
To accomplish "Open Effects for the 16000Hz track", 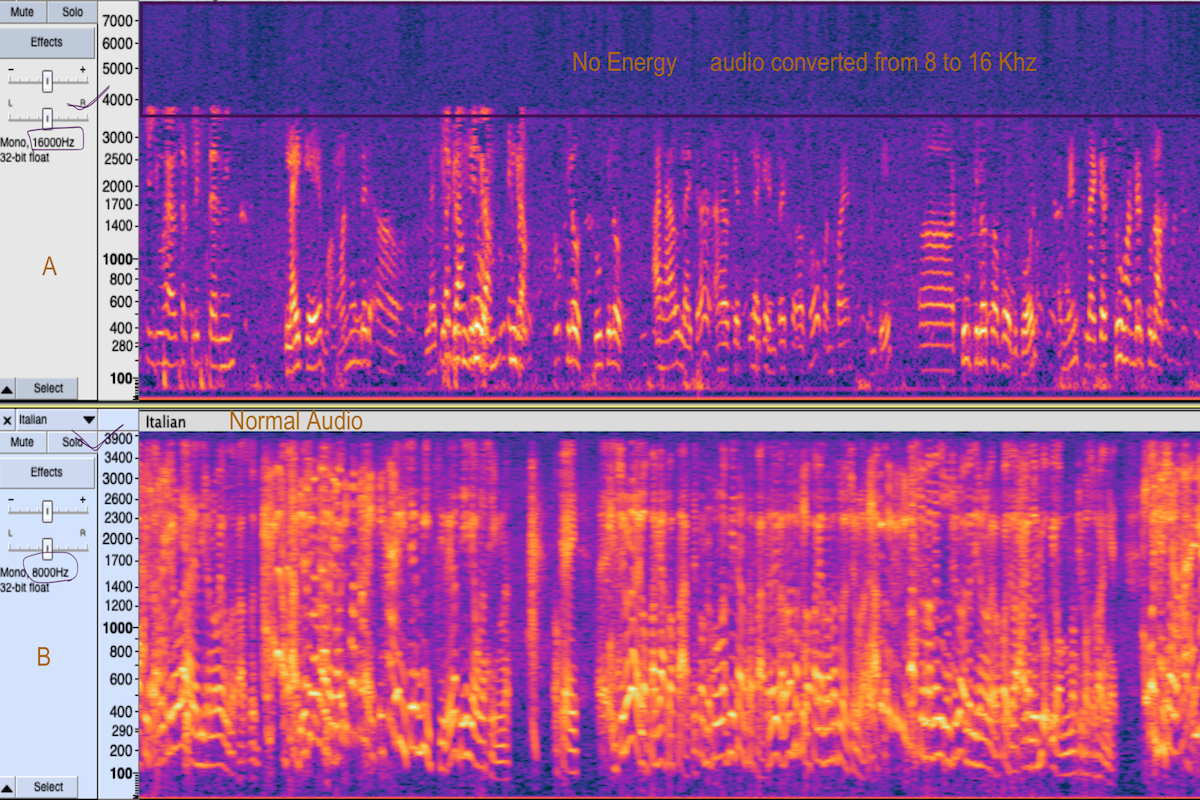I will pos(47,42).
